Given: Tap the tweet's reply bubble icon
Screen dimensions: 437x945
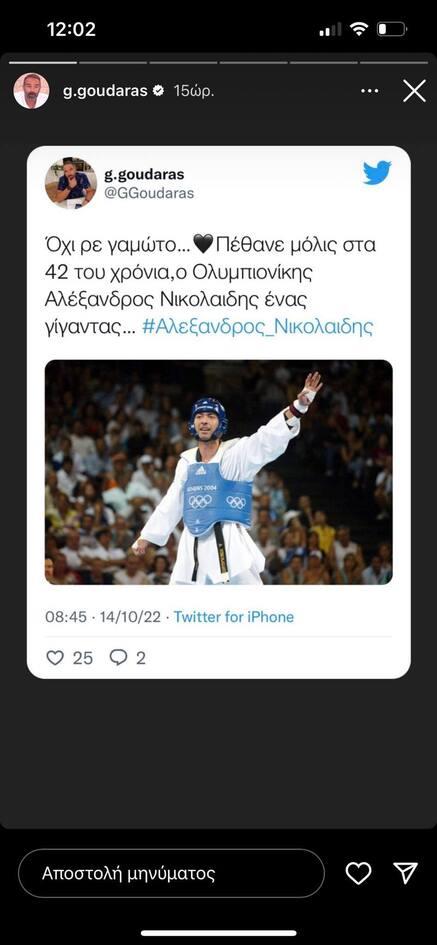Looking at the screenshot, I should [118, 658].
